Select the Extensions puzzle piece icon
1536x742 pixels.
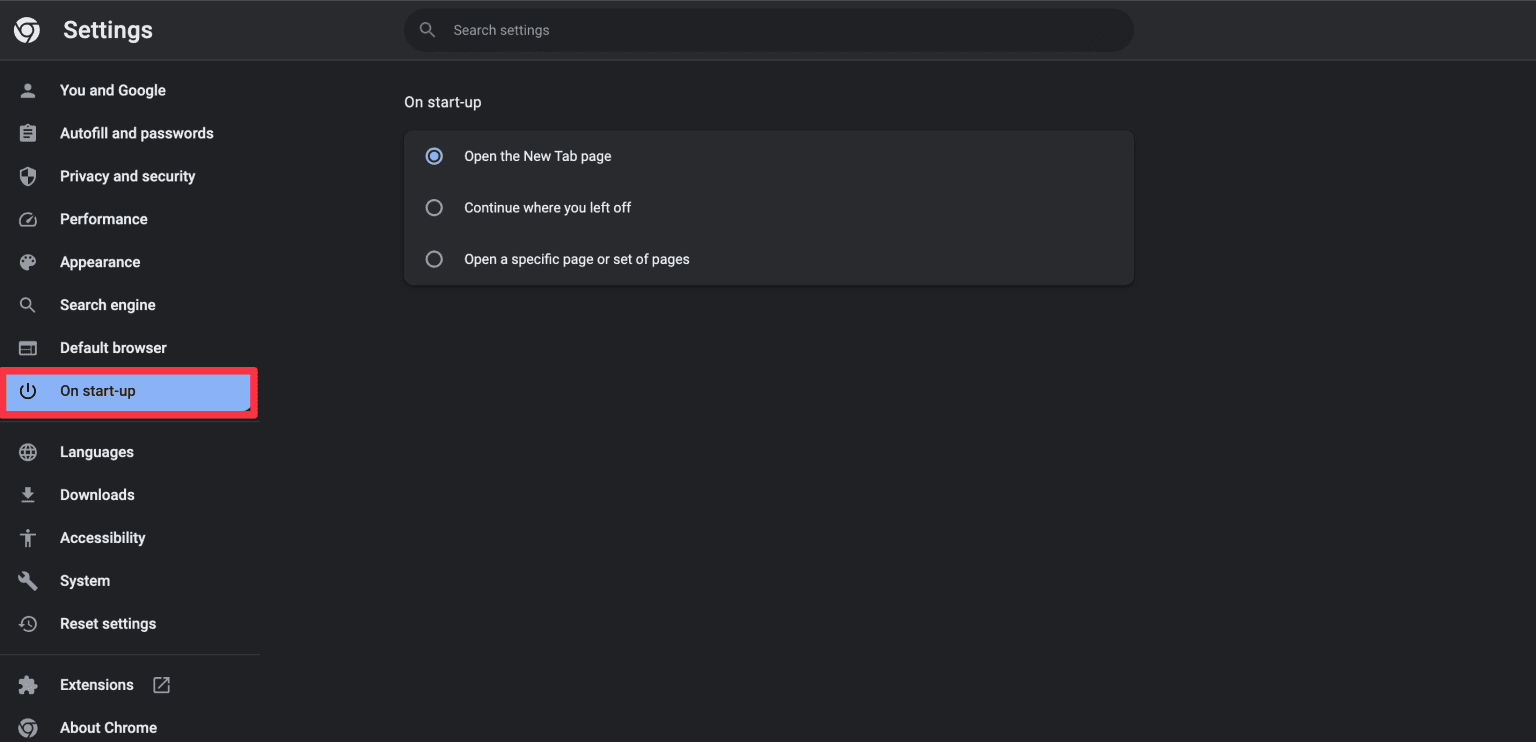[x=27, y=684]
